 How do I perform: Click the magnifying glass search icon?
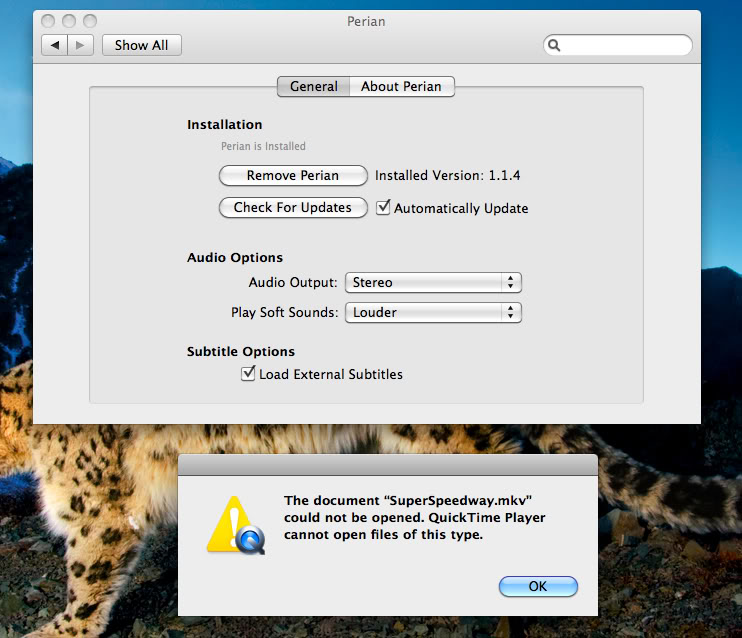[554, 45]
